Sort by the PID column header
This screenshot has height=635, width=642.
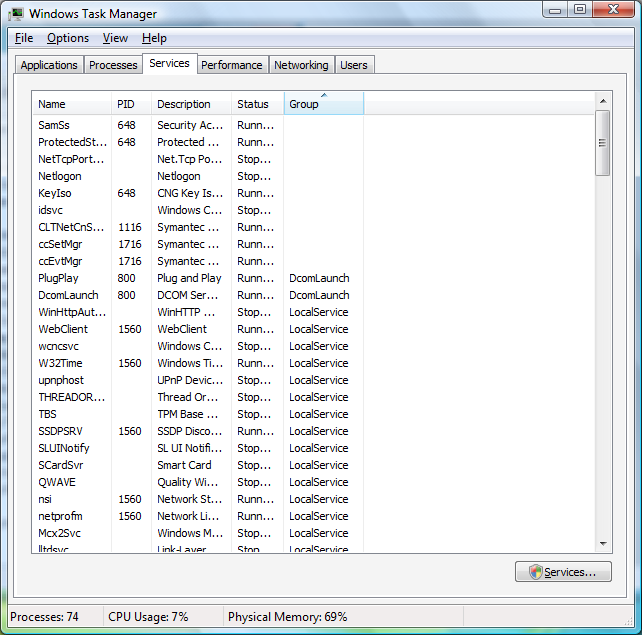[131, 104]
